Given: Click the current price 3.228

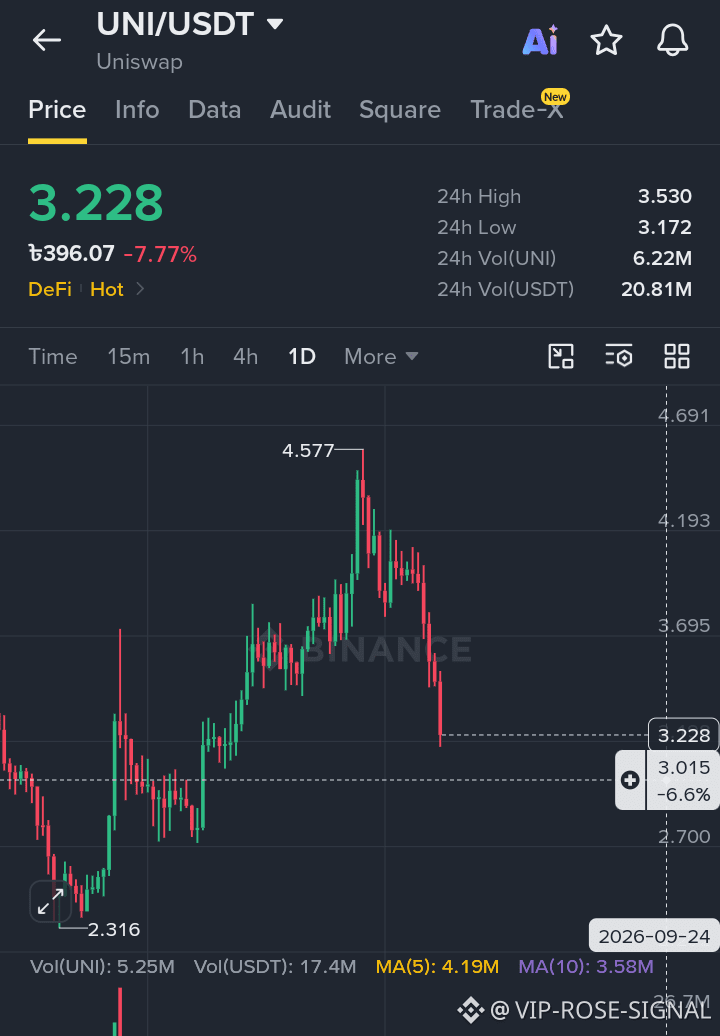Looking at the screenshot, I should (96, 203).
